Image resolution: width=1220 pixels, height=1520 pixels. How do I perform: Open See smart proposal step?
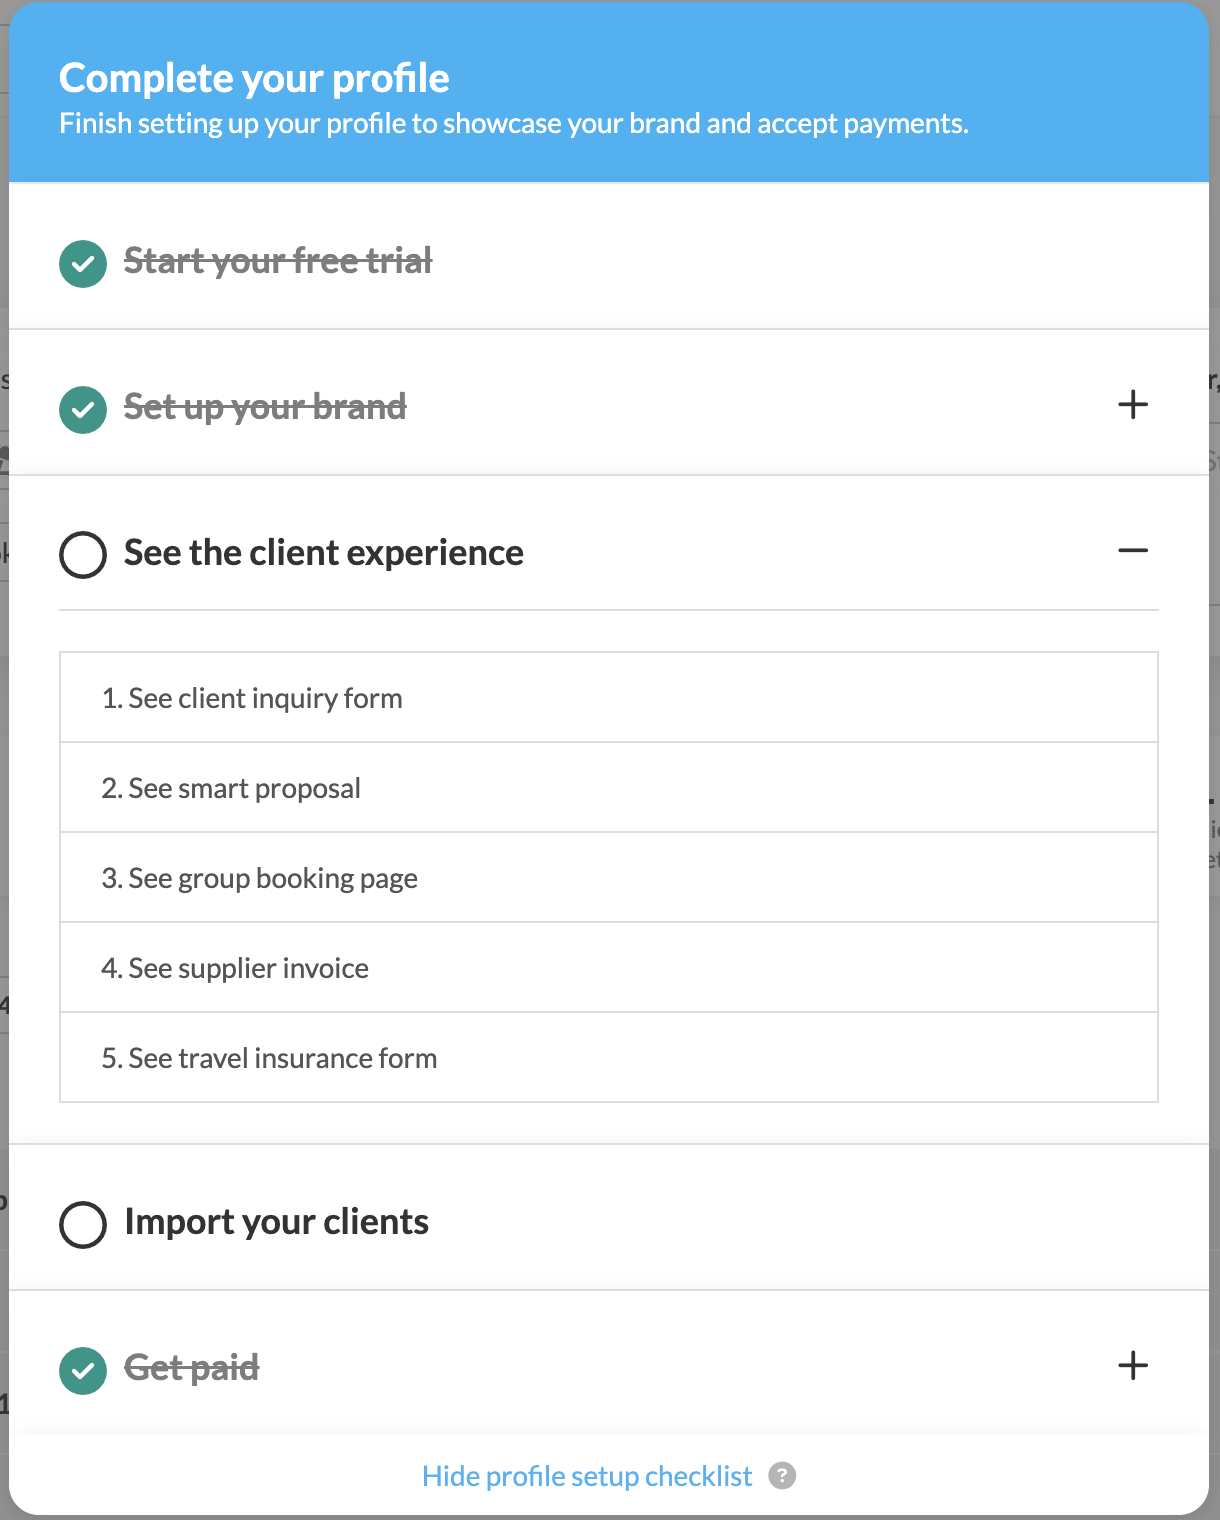tap(231, 788)
